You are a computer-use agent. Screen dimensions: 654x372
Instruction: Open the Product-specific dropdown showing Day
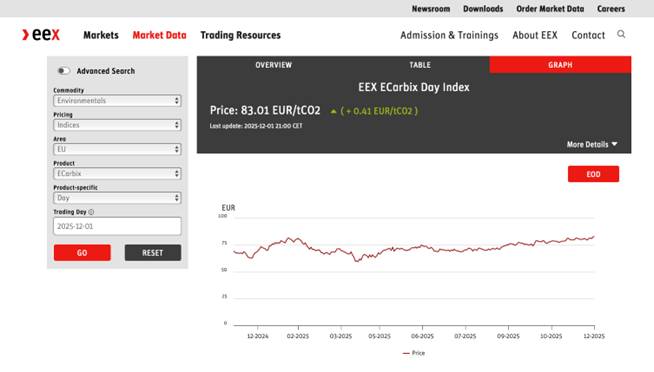[117, 198]
